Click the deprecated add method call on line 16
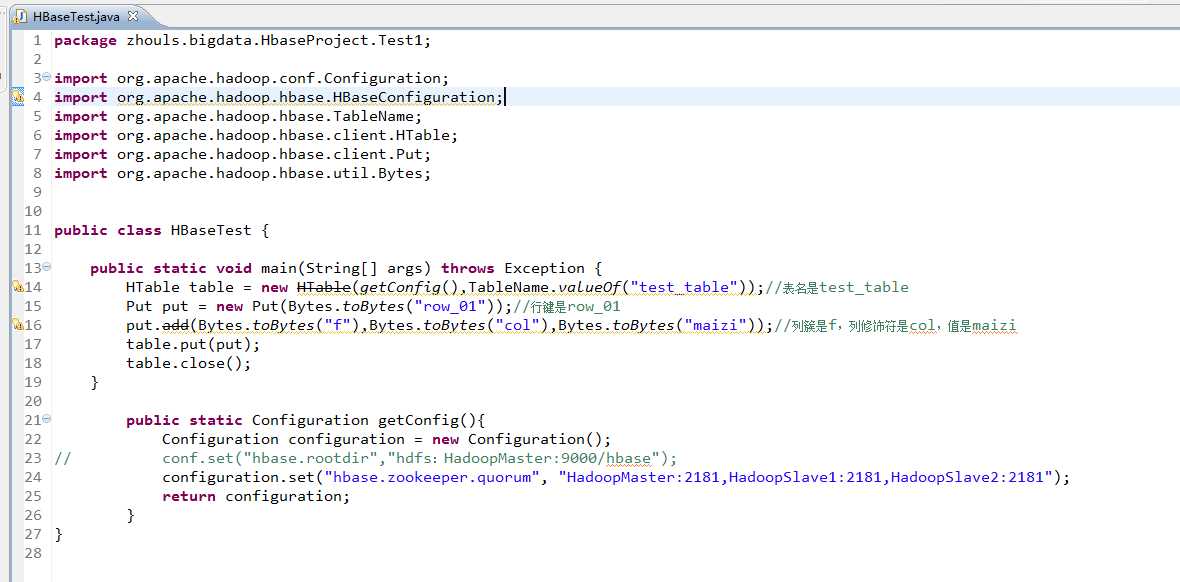This screenshot has height=582, width=1180. pos(175,325)
